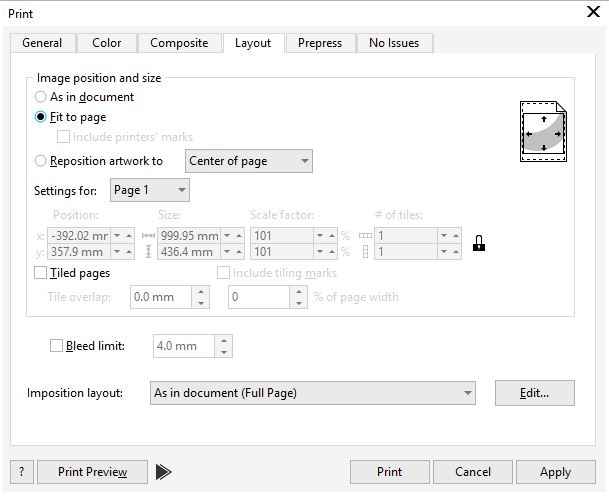Image resolution: width=609 pixels, height=496 pixels.
Task: Switch to the Prepress tab
Action: pos(320,43)
